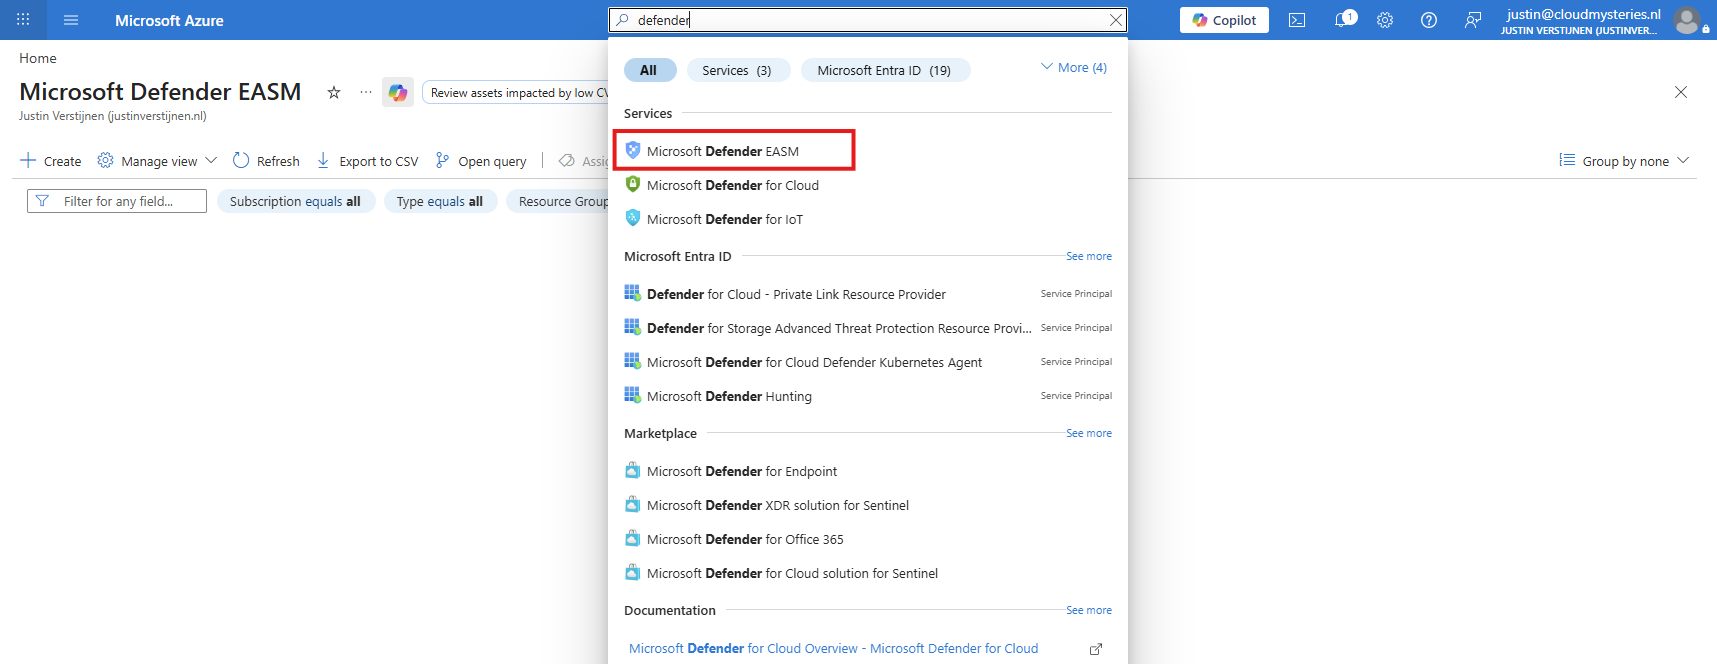Click the Copilot button
Viewport: 1717px width, 664px height.
tap(1224, 20)
